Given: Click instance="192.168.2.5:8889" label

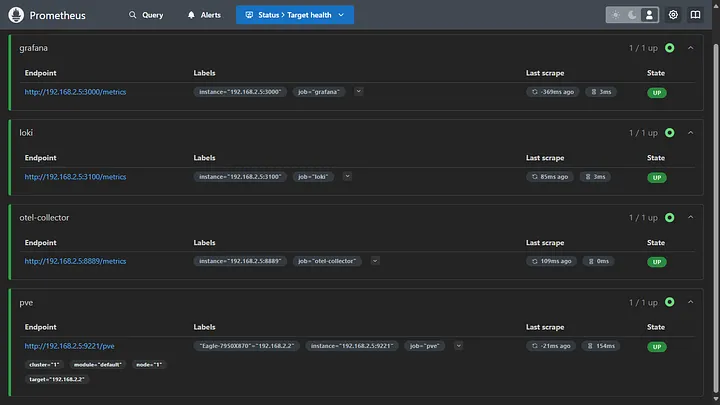Looking at the screenshot, I should pos(240,261).
